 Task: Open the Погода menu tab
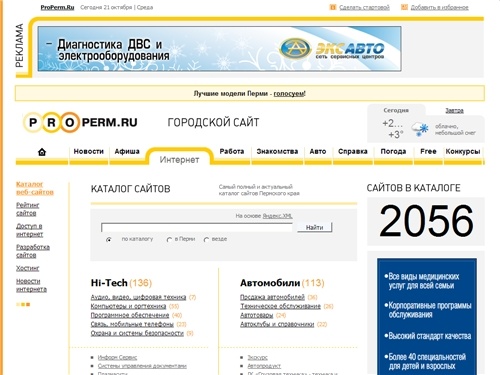point(393,151)
